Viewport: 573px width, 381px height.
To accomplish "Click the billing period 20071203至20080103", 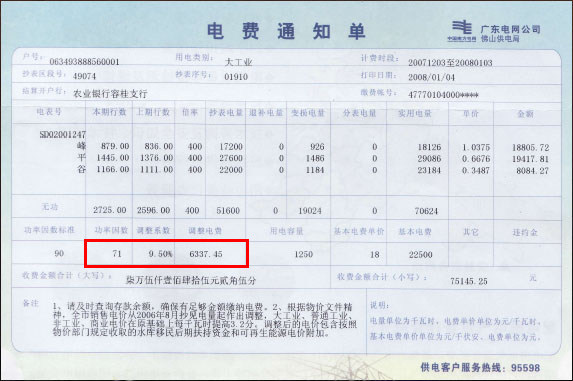I will 450,63.
